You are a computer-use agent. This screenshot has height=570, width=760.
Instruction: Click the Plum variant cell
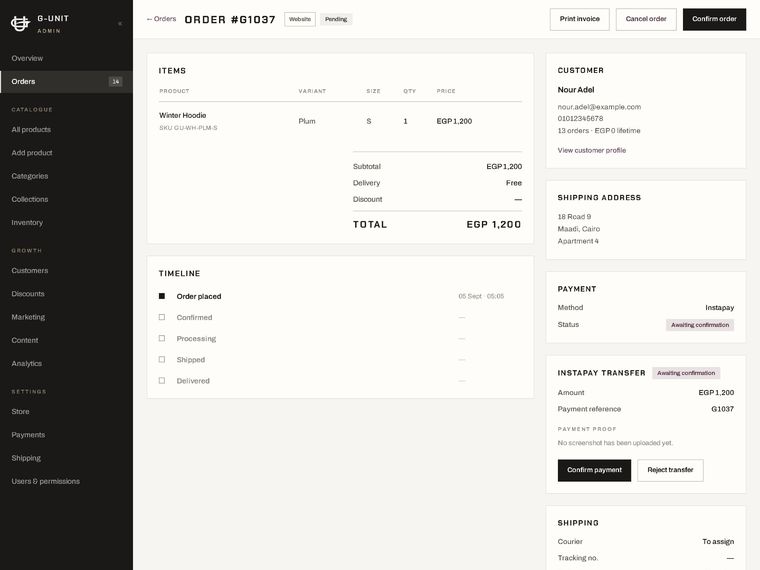307,121
